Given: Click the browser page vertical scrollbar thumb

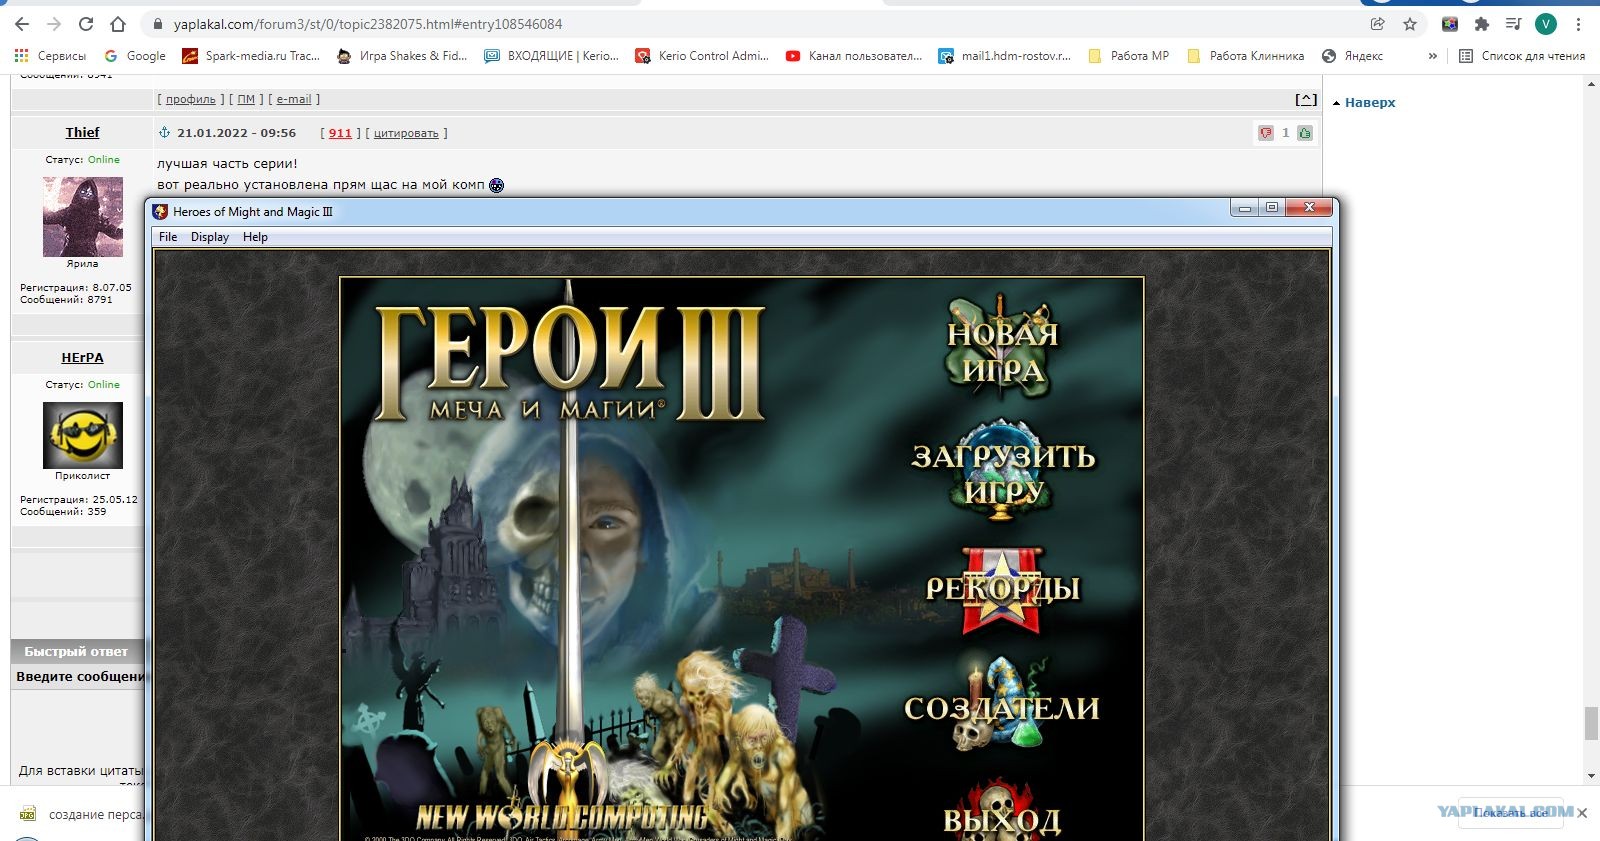Looking at the screenshot, I should coord(1591,723).
